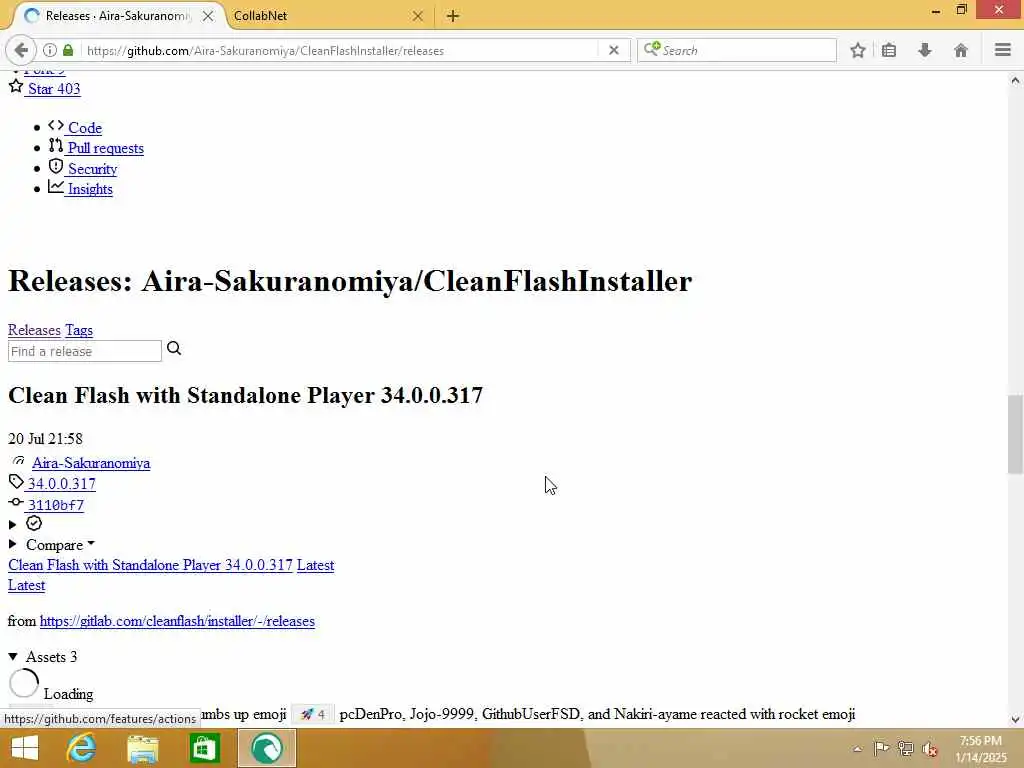Select the Releases GitHub browser tab
Screen dimensions: 1024x768
[x=118, y=16]
